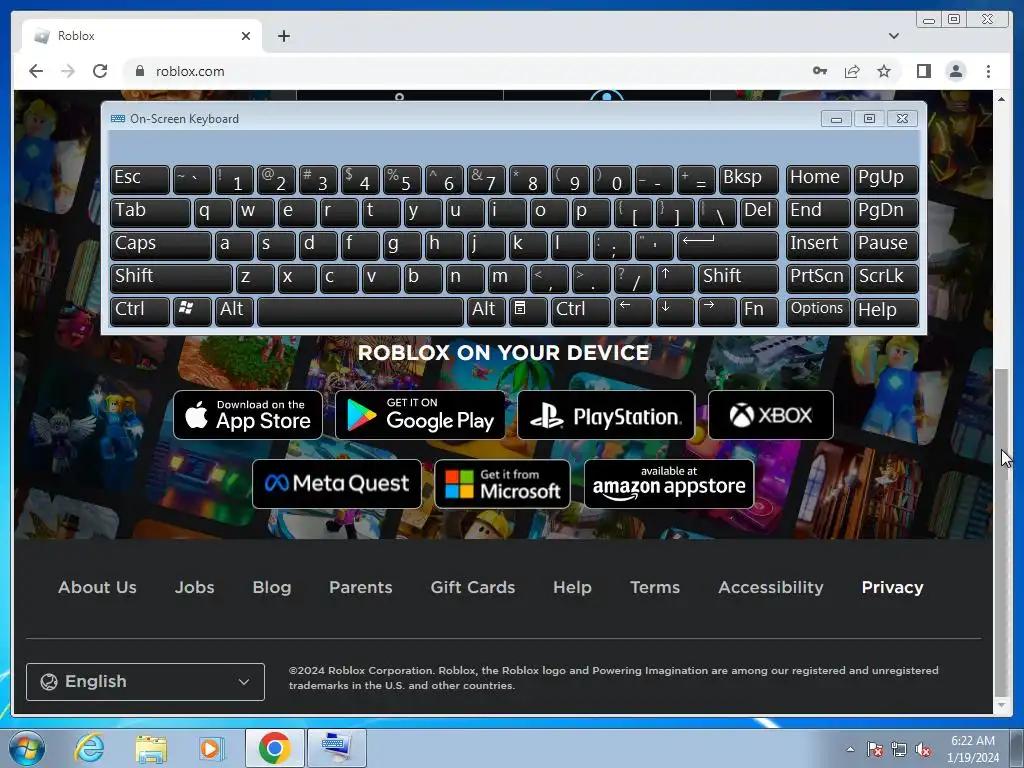Toggle right Shift key on keyboard

click(x=739, y=279)
